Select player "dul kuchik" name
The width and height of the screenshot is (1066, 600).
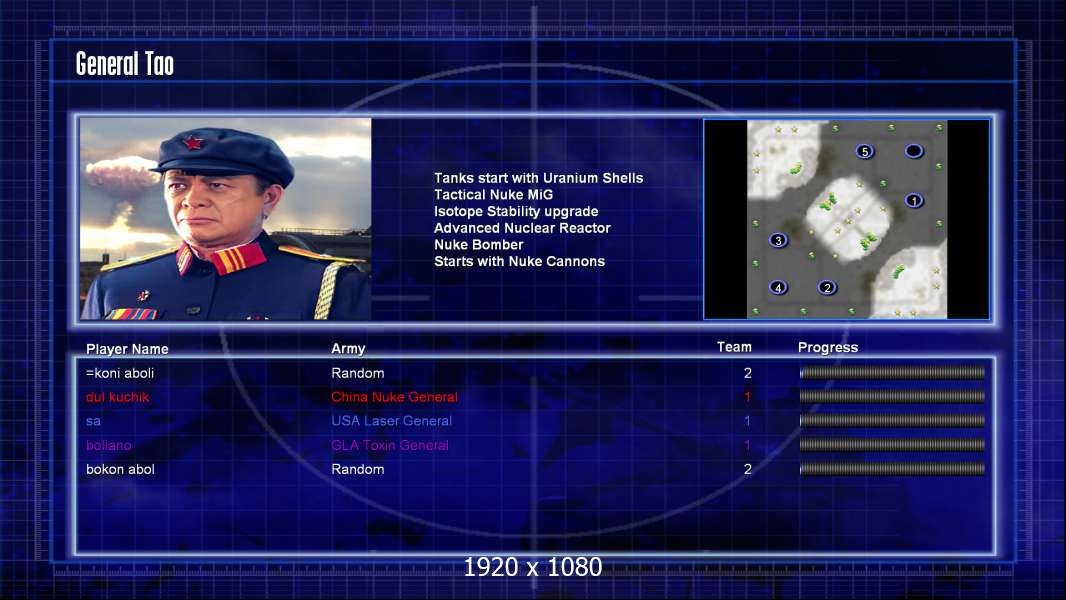point(117,397)
